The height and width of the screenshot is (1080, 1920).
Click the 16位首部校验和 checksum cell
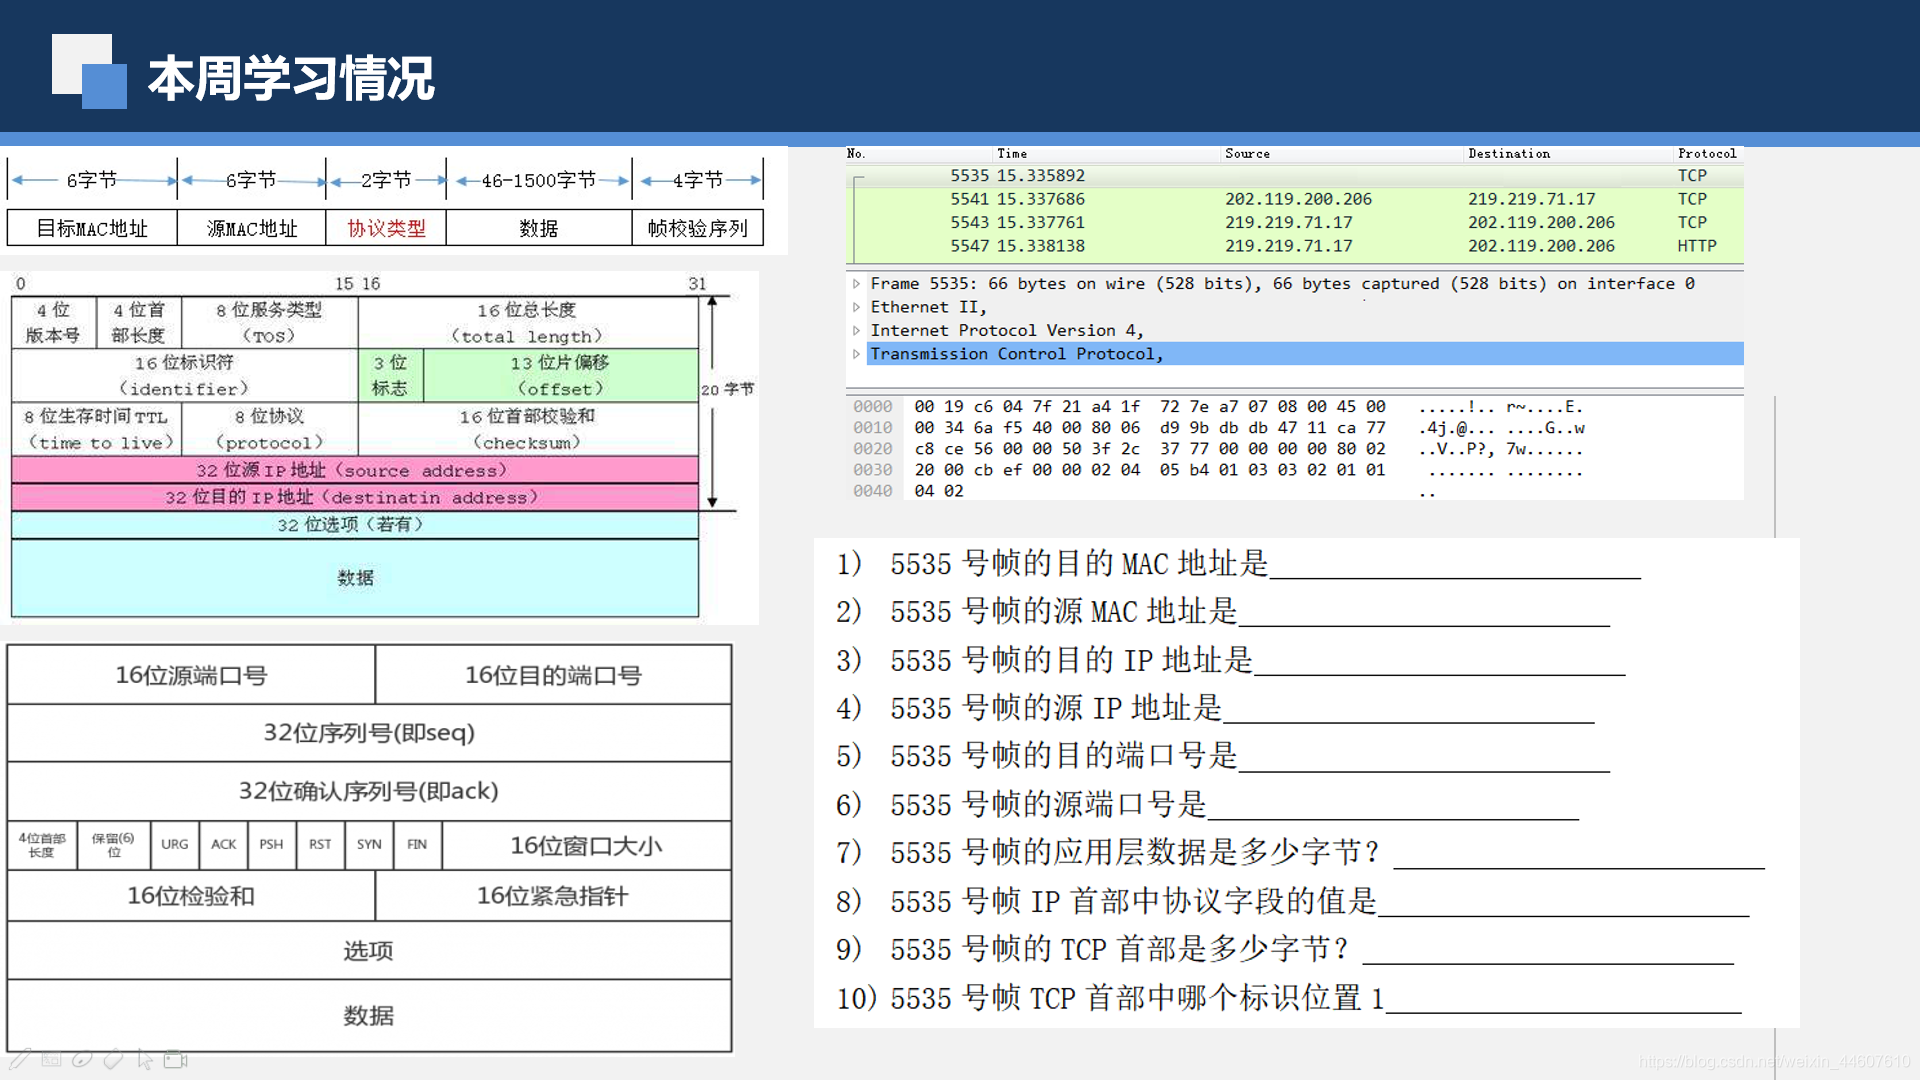coord(528,429)
